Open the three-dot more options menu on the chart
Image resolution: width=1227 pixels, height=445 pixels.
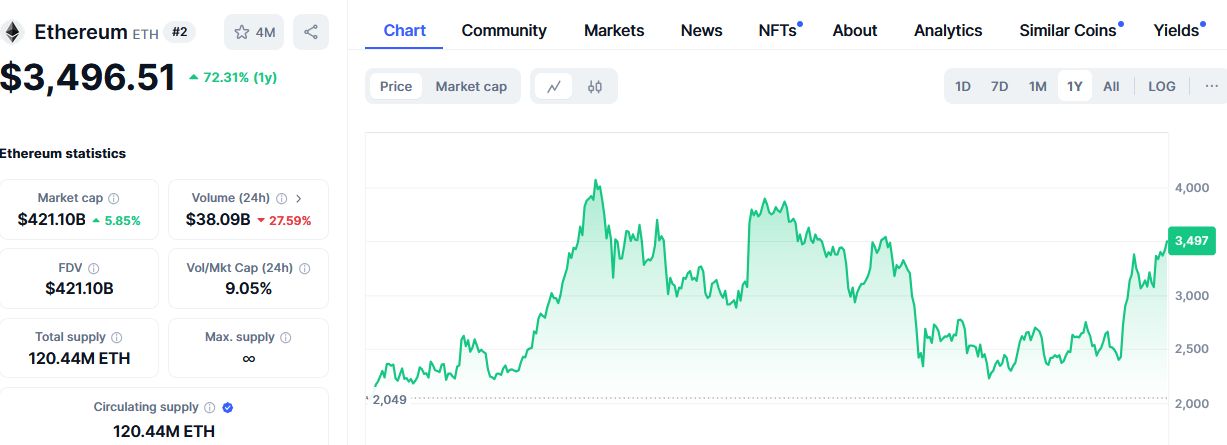[x=1211, y=86]
